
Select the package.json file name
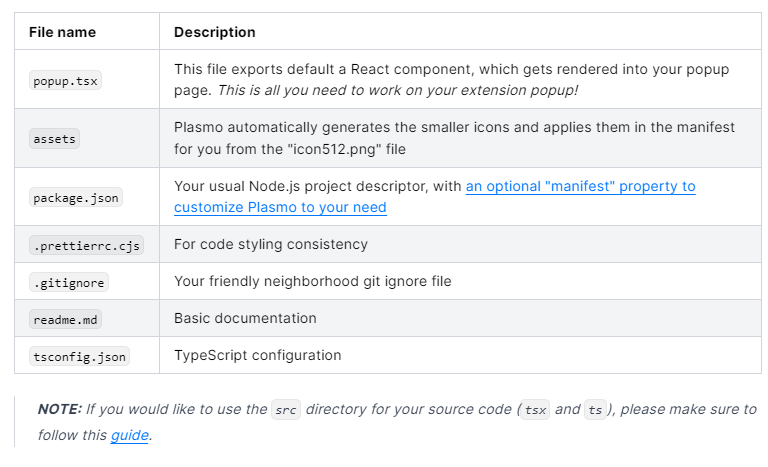pos(76,197)
